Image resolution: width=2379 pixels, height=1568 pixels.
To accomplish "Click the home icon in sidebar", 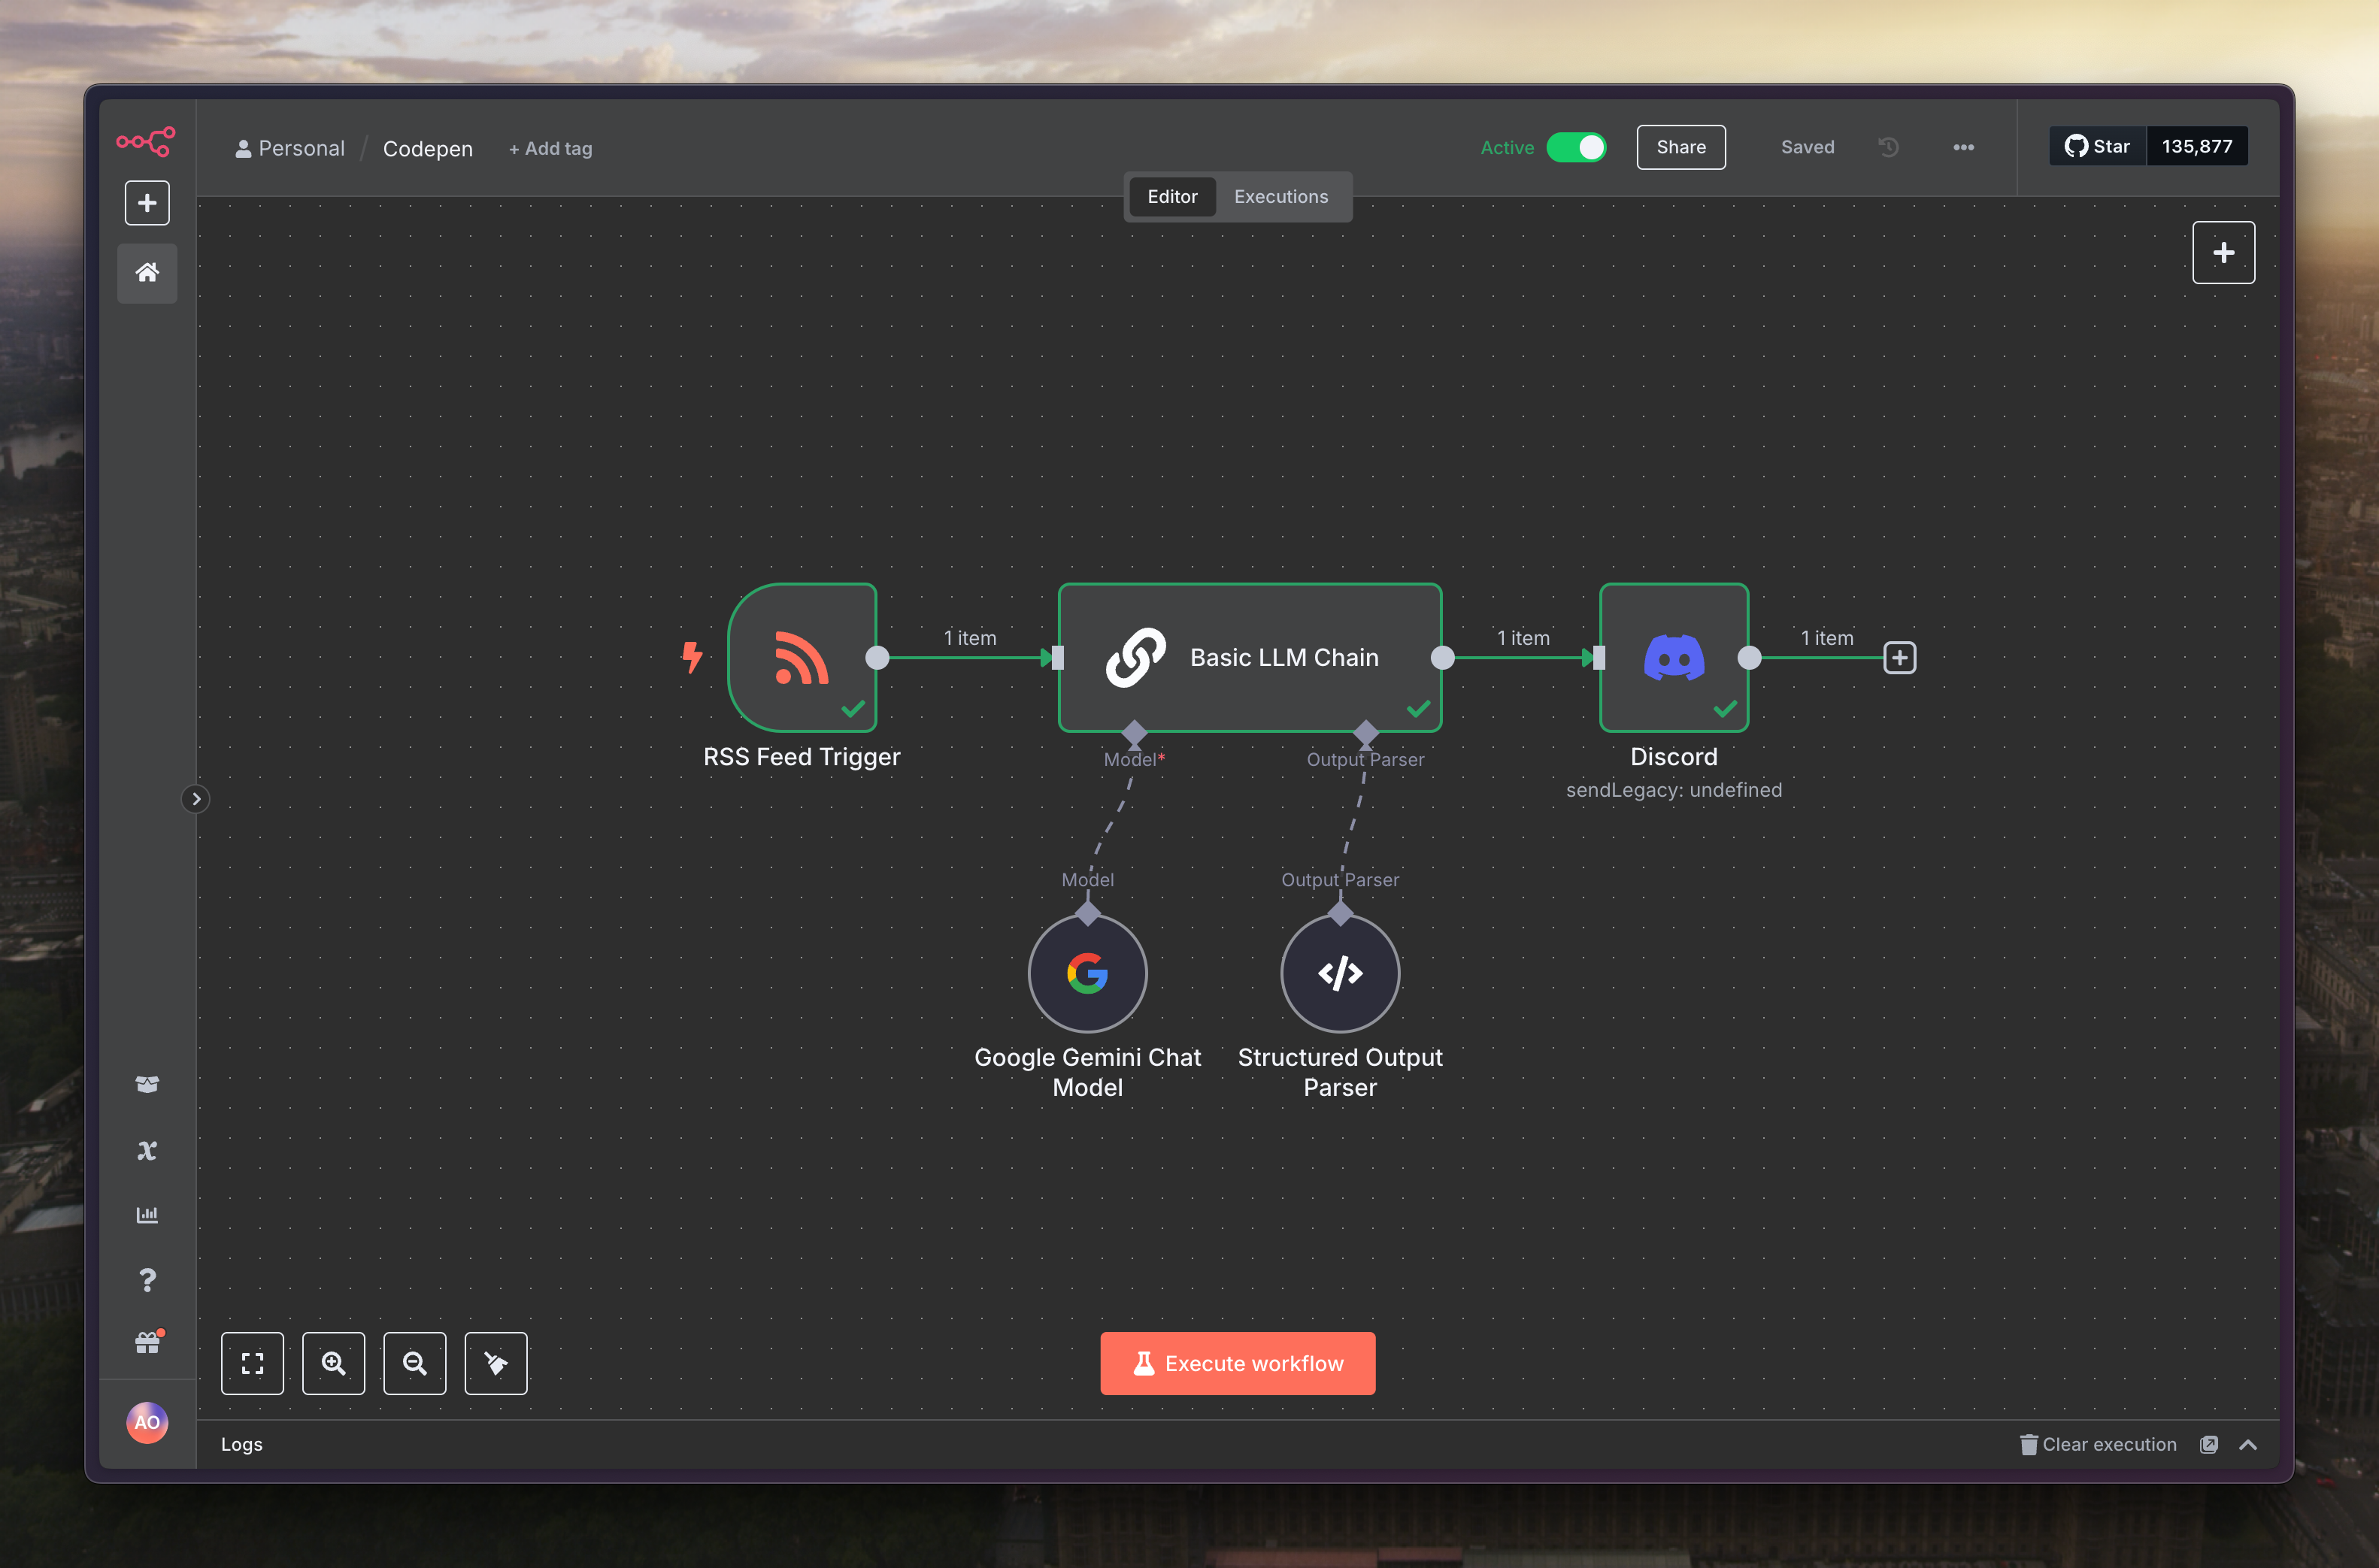I will pos(147,272).
